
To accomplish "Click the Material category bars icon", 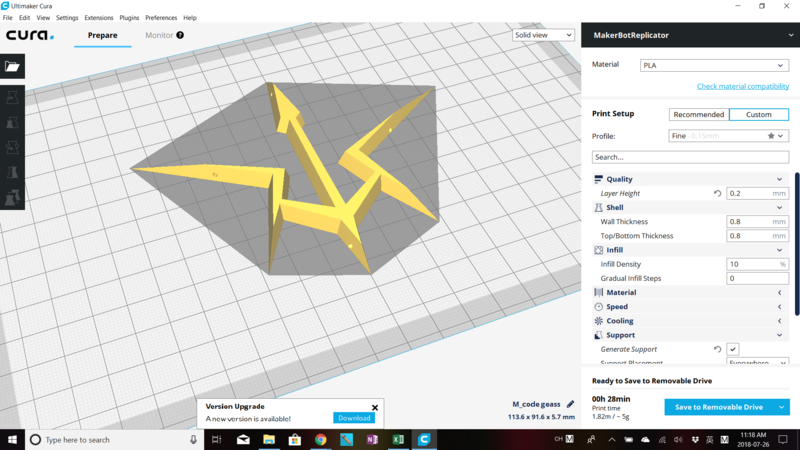I will [598, 292].
